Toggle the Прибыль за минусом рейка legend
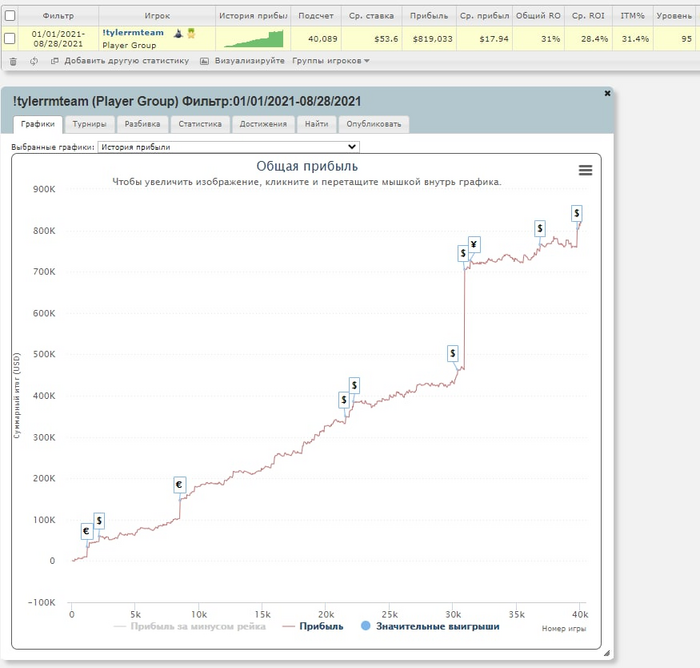The height and width of the screenshot is (668, 700). [x=190, y=626]
